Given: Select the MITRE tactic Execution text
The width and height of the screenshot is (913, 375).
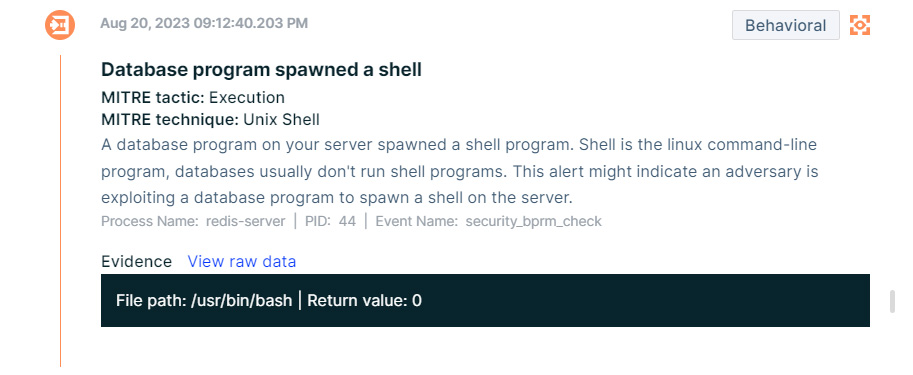Looking at the screenshot, I should pyautogui.click(x=247, y=97).
